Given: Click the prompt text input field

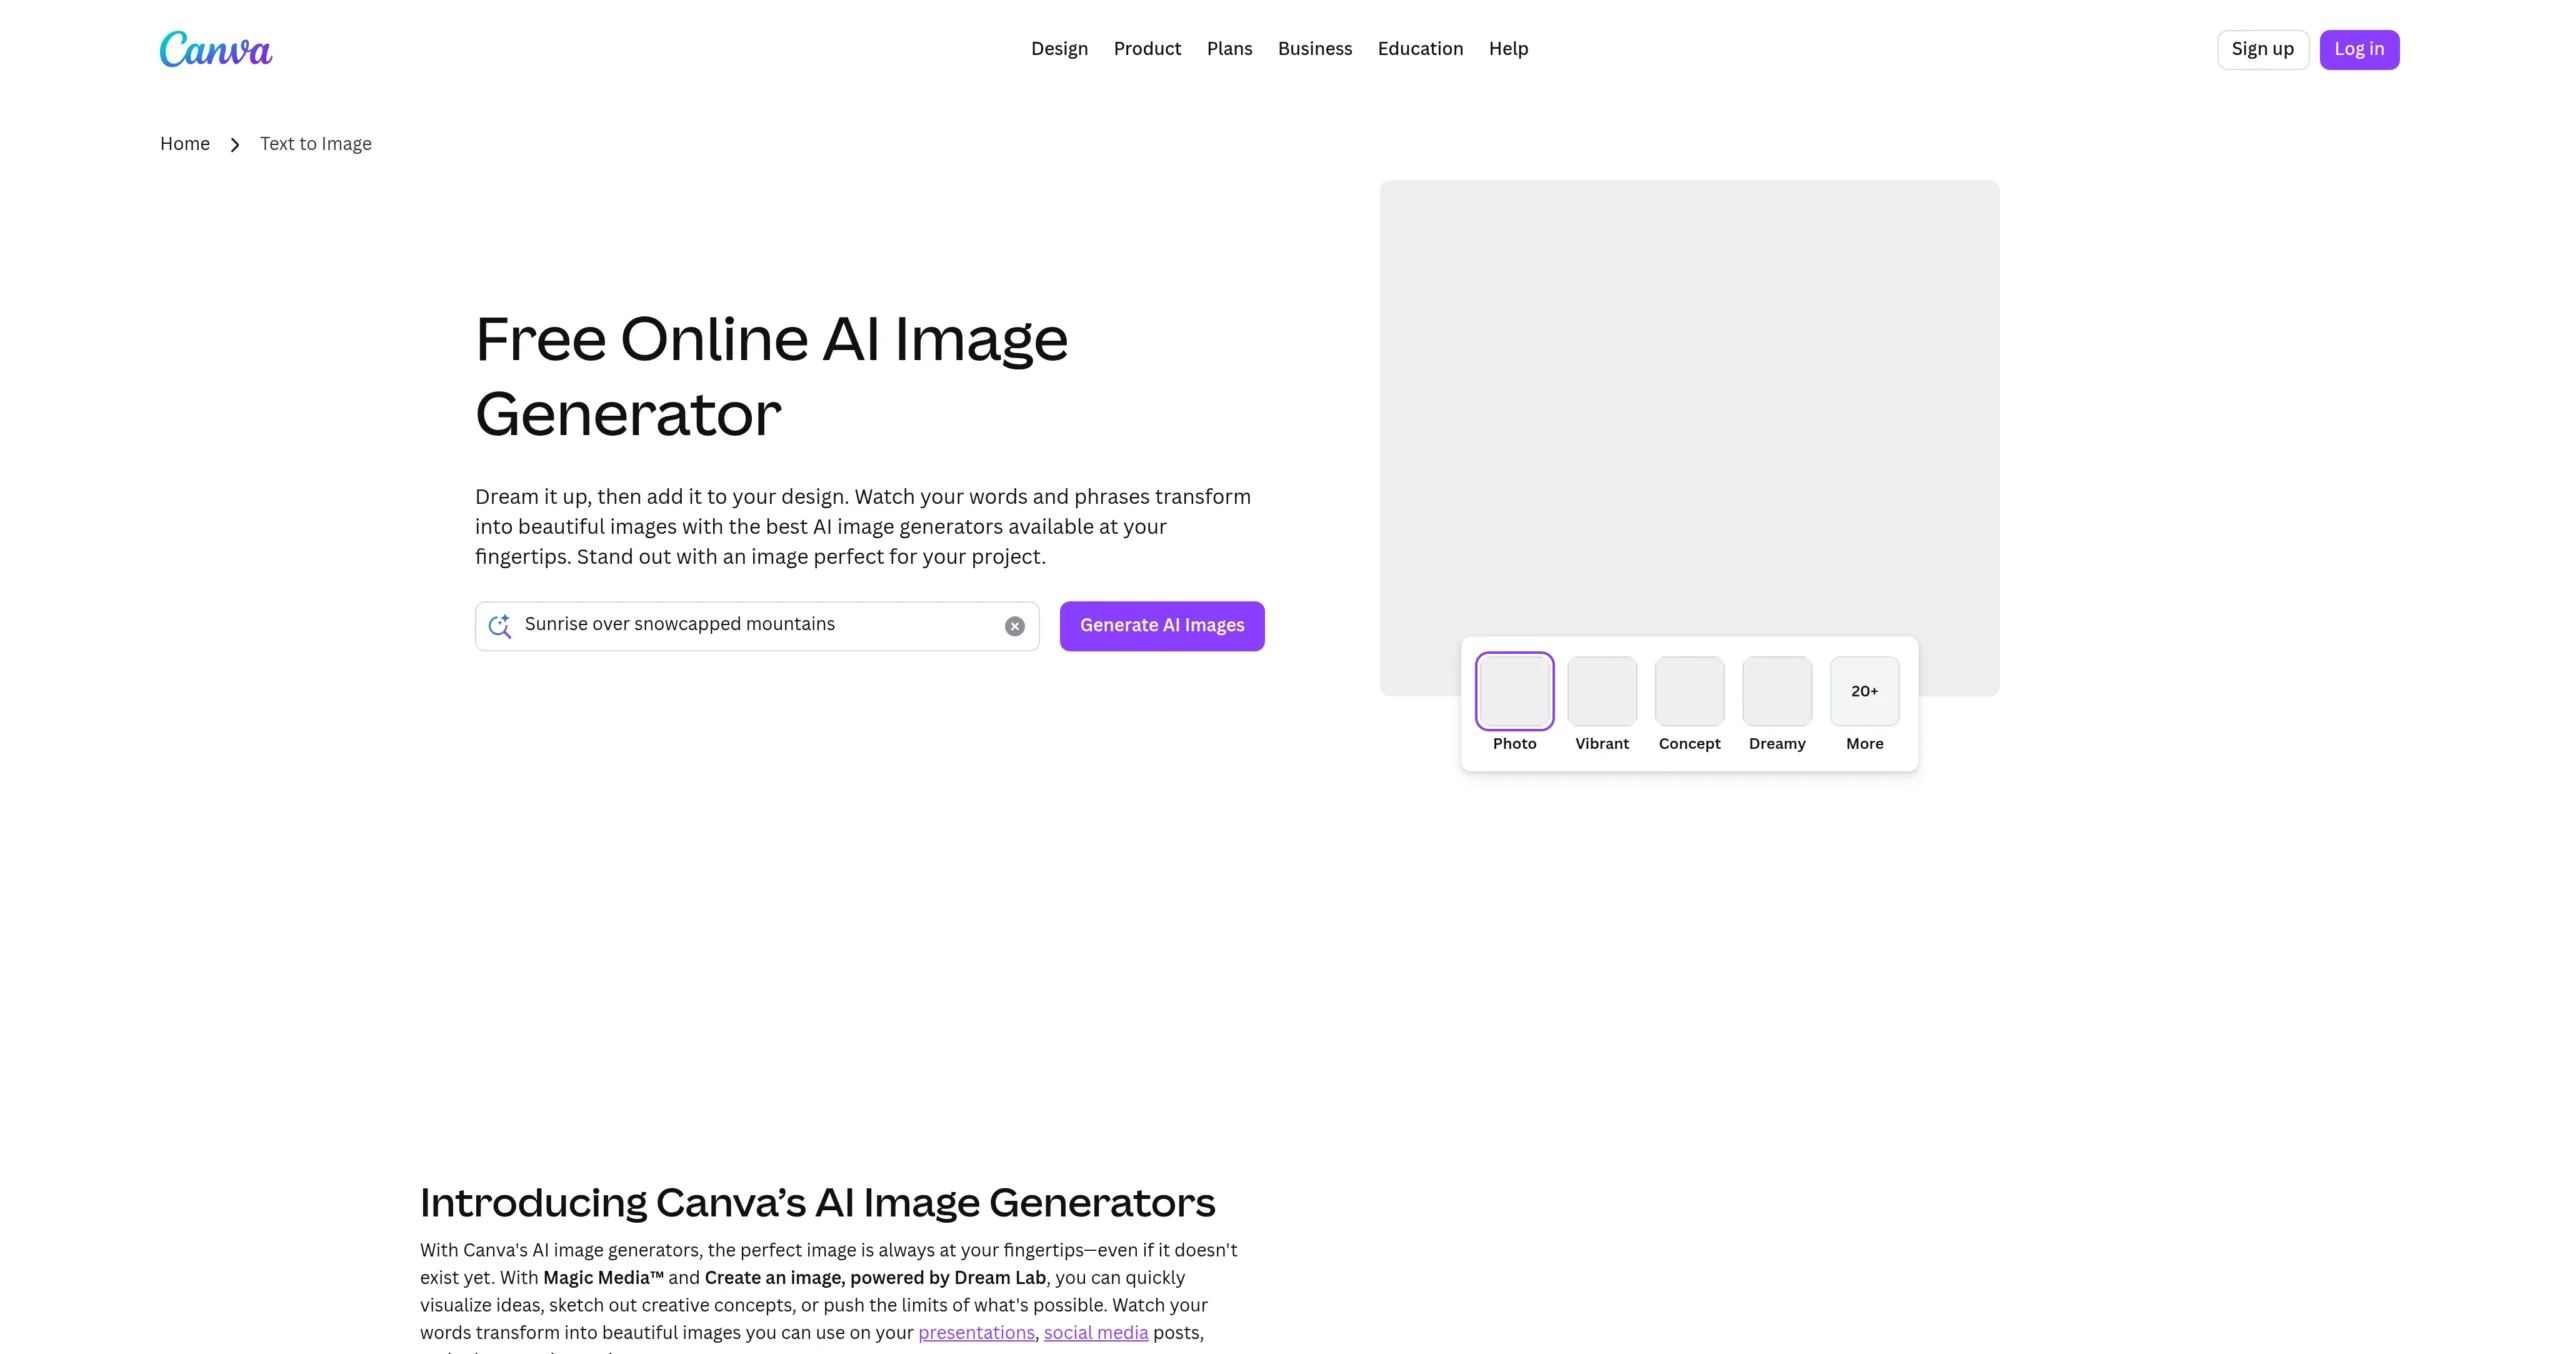Looking at the screenshot, I should pyautogui.click(x=757, y=626).
